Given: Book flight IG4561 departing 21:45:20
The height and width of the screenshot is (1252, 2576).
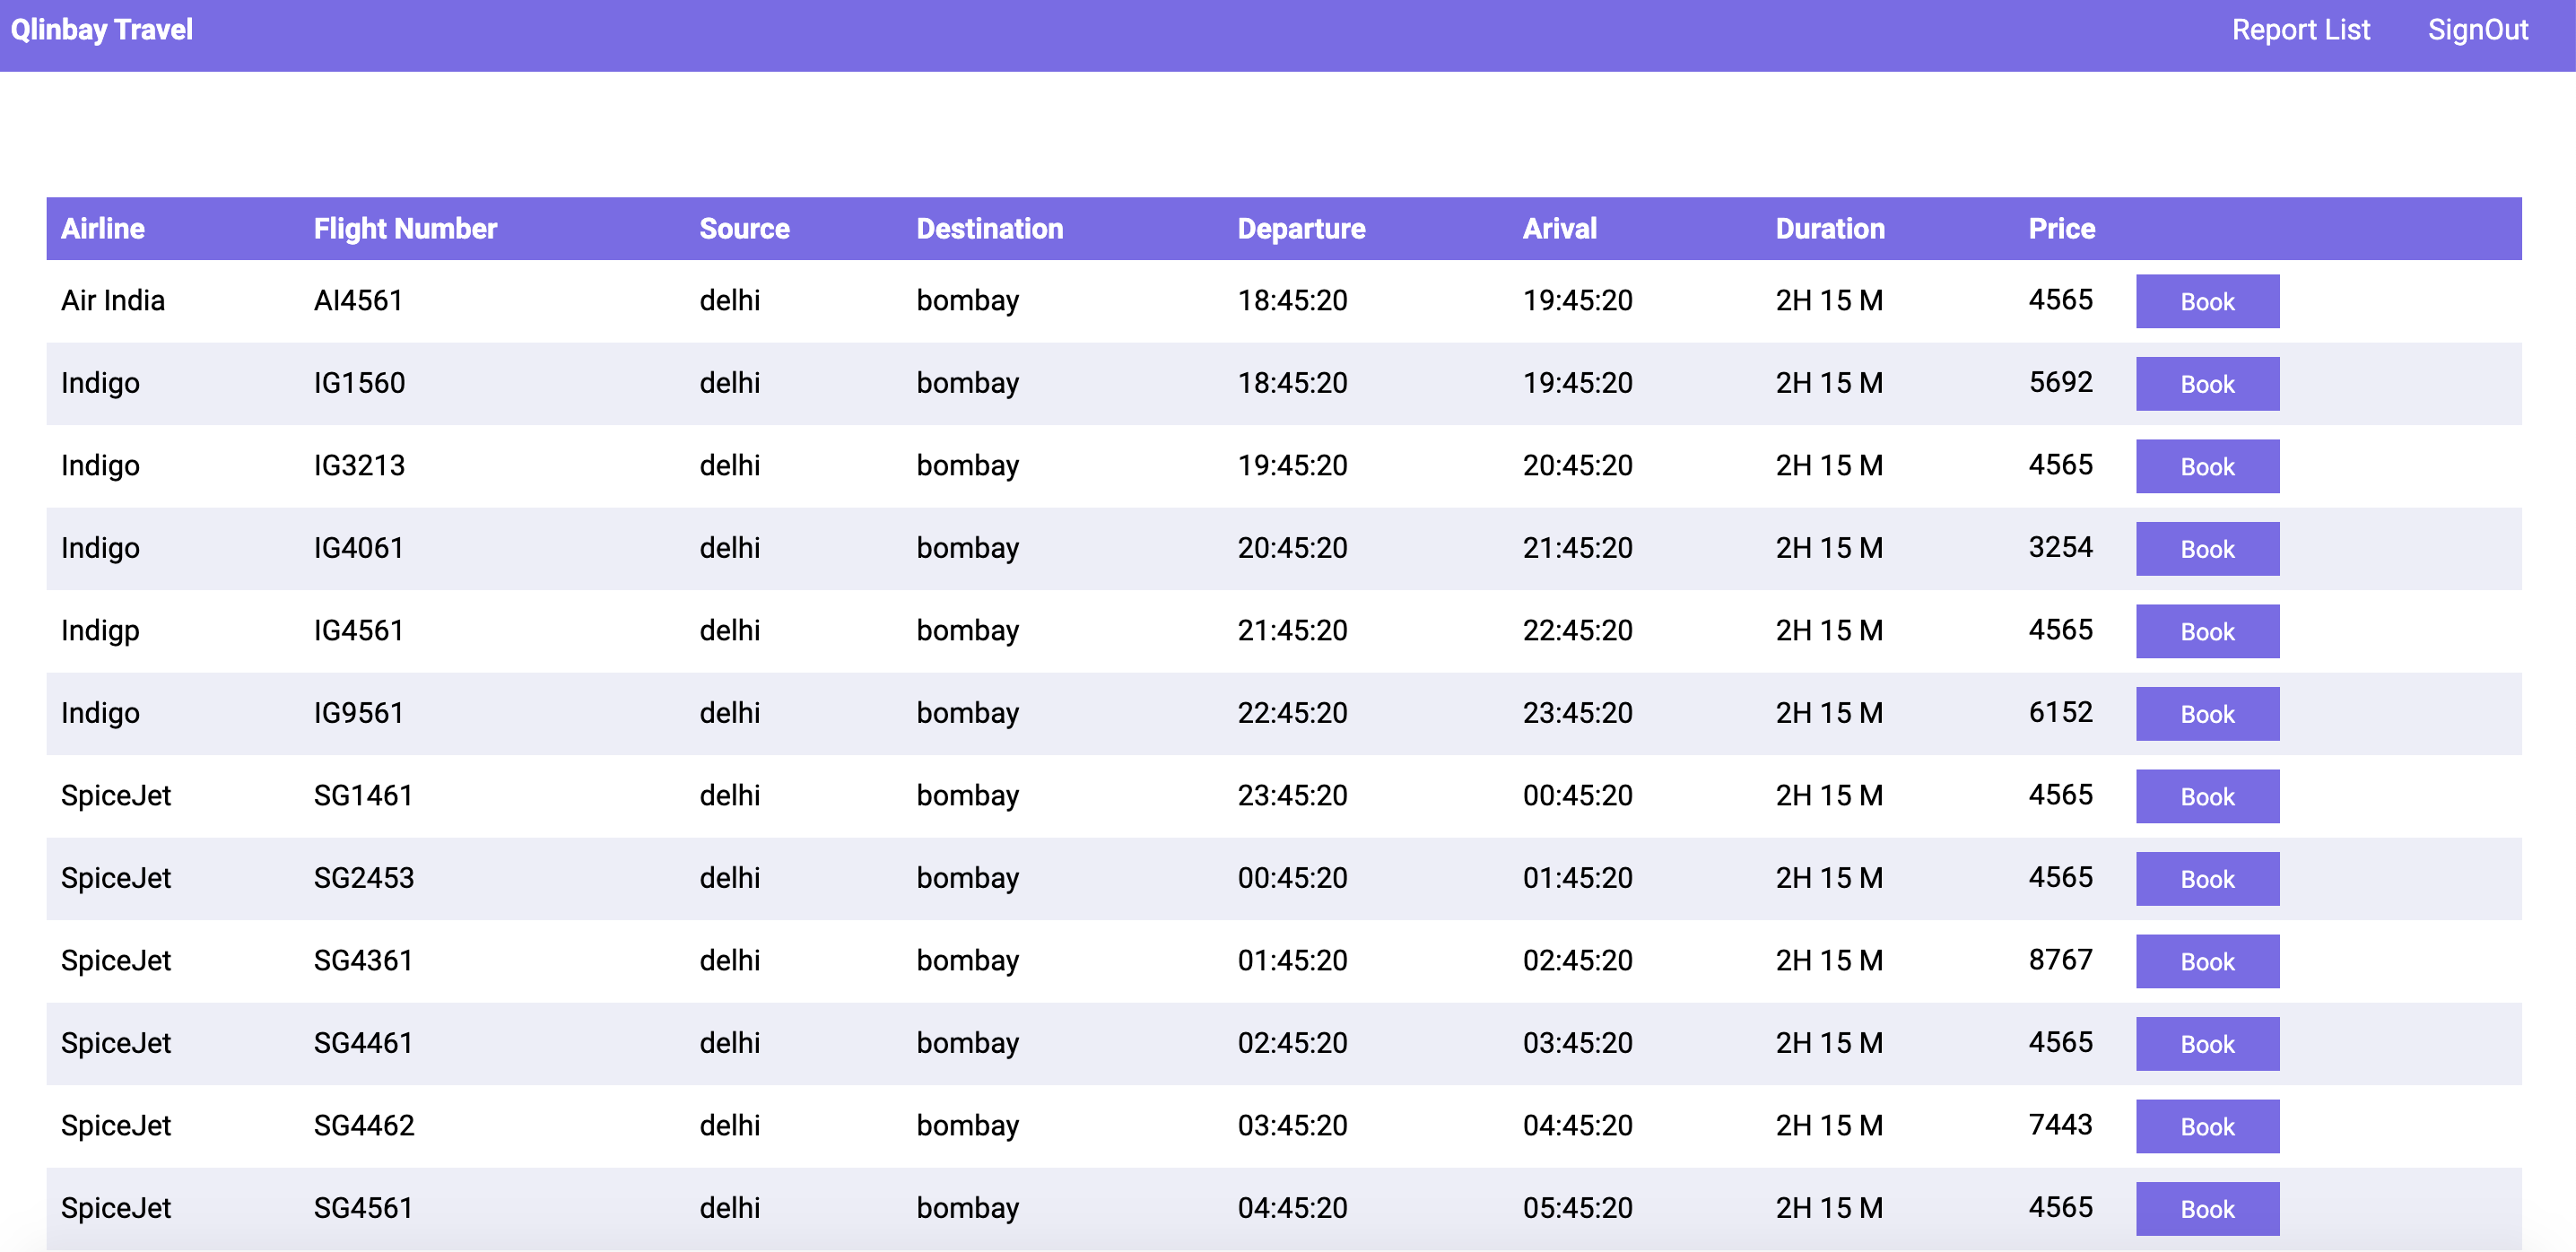Looking at the screenshot, I should tap(2207, 631).
